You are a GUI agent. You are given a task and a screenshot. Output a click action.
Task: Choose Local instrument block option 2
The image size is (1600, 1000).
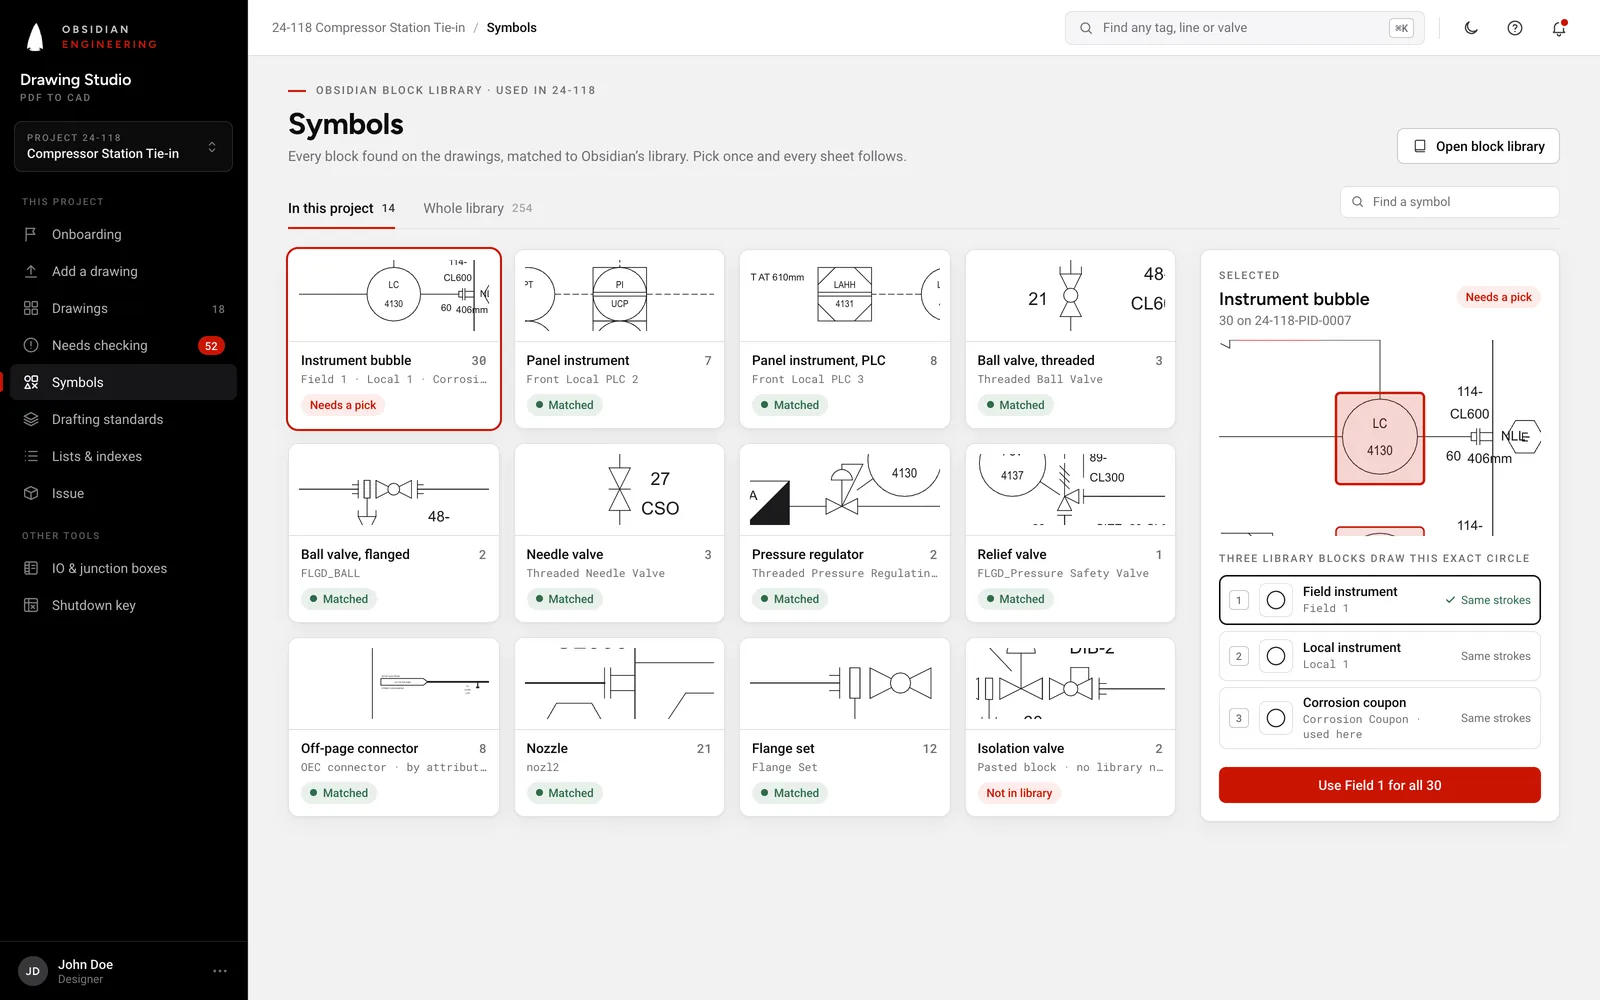pyautogui.click(x=1380, y=656)
